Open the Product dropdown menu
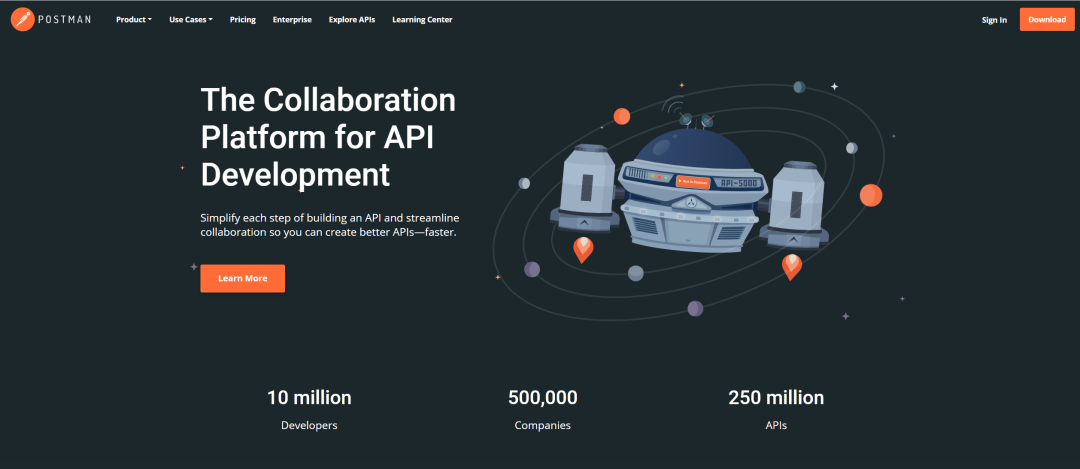Viewport: 1080px width, 469px height. tap(134, 20)
